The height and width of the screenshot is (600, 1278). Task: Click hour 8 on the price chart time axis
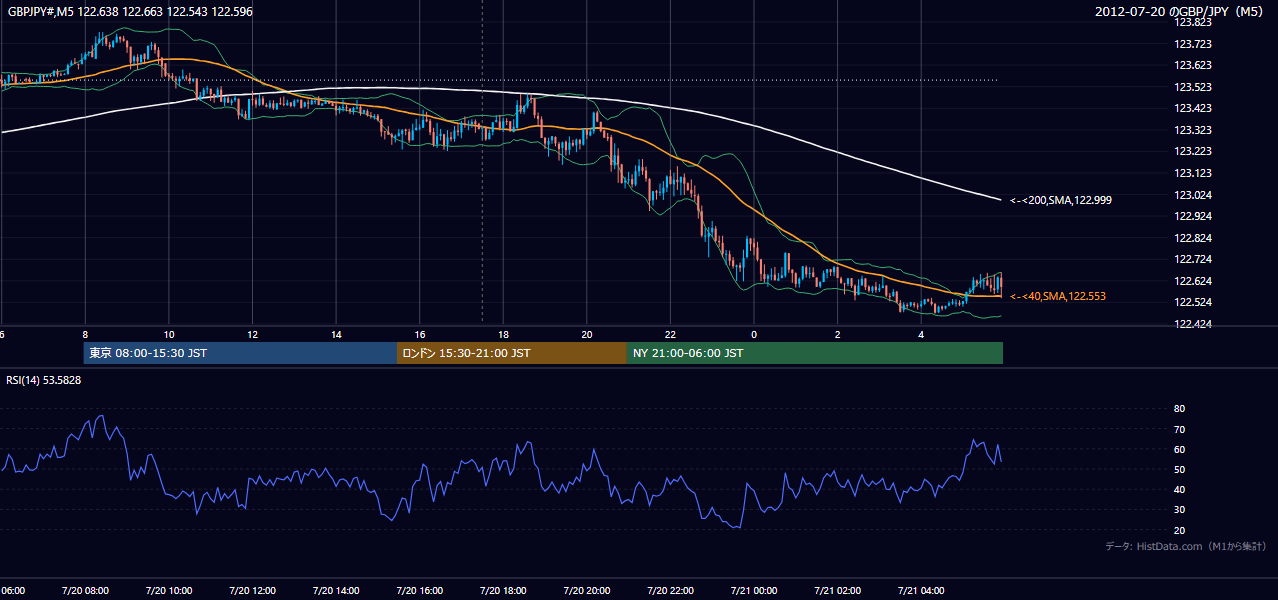85,334
